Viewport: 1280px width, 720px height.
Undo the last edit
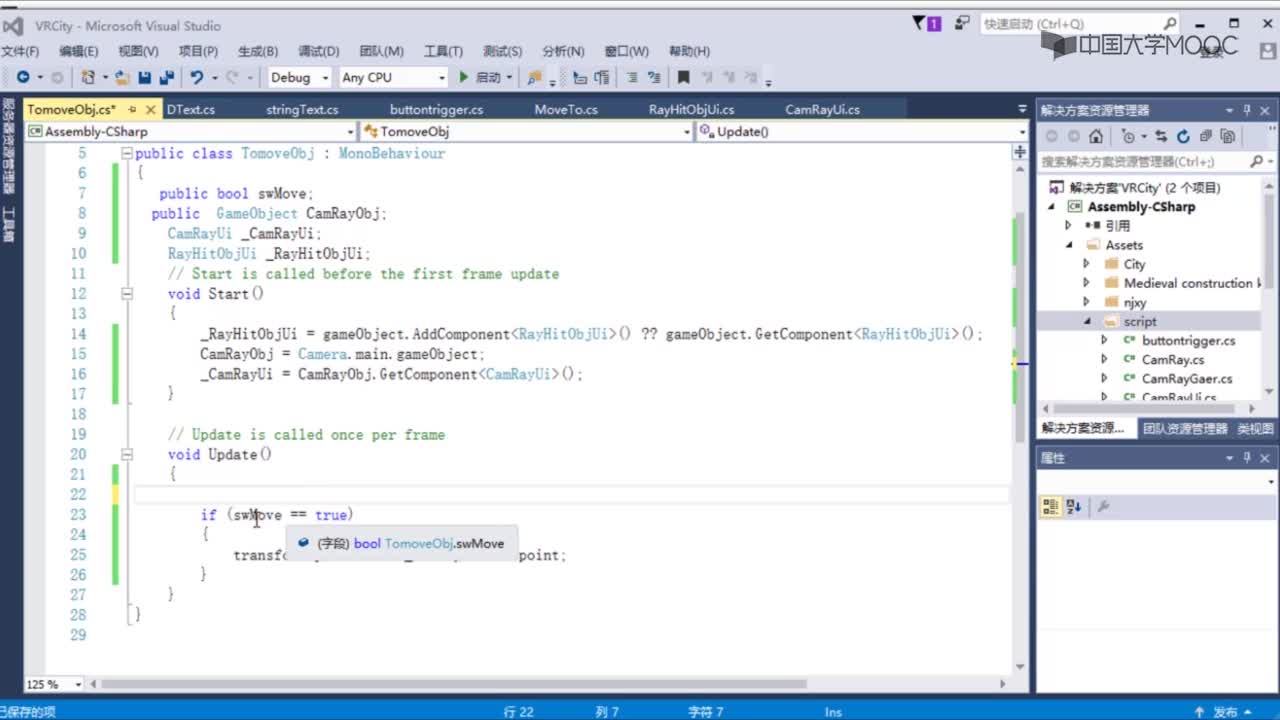pos(197,77)
